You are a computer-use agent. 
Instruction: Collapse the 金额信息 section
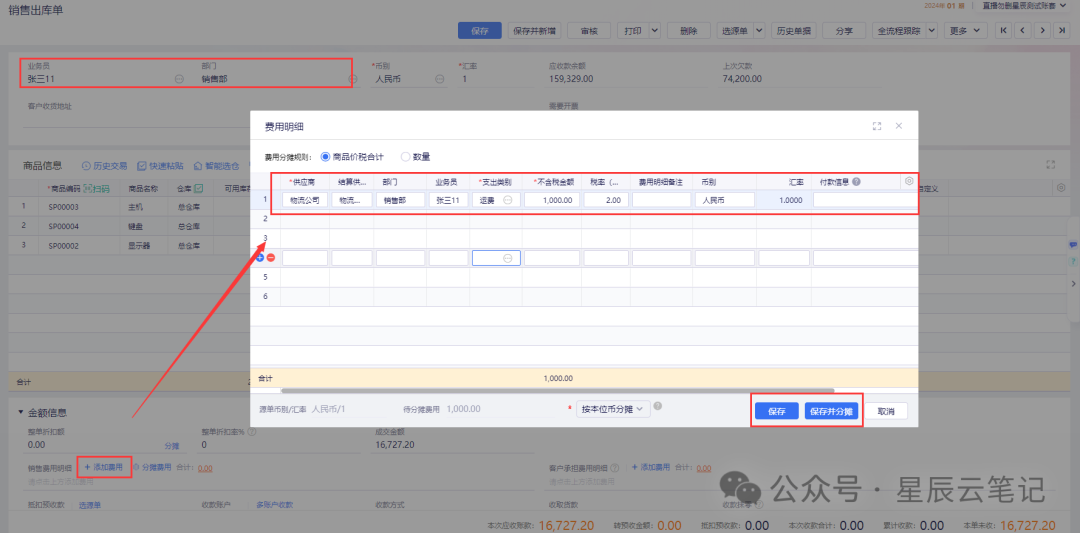[x=21, y=412]
